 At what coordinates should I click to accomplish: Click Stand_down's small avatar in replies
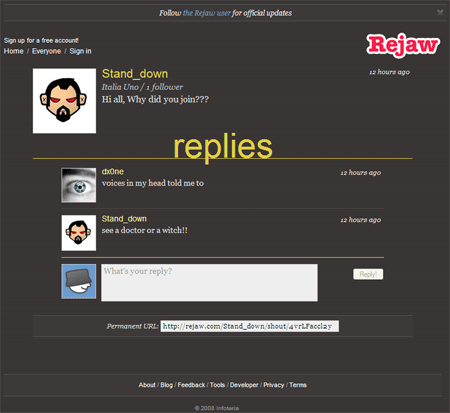coord(79,233)
